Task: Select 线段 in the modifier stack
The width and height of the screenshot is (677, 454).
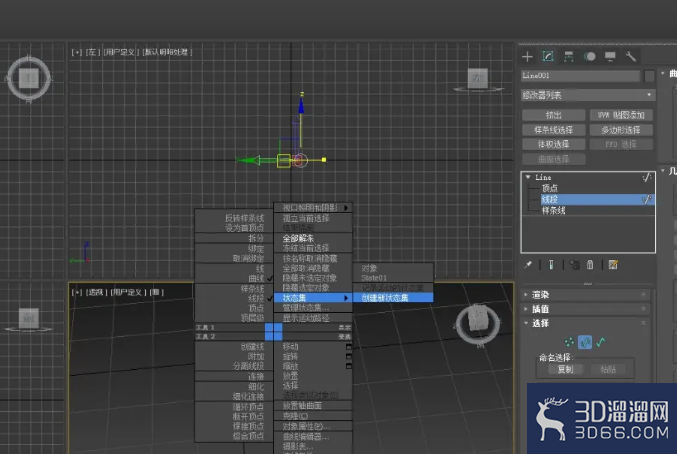Action: point(597,199)
